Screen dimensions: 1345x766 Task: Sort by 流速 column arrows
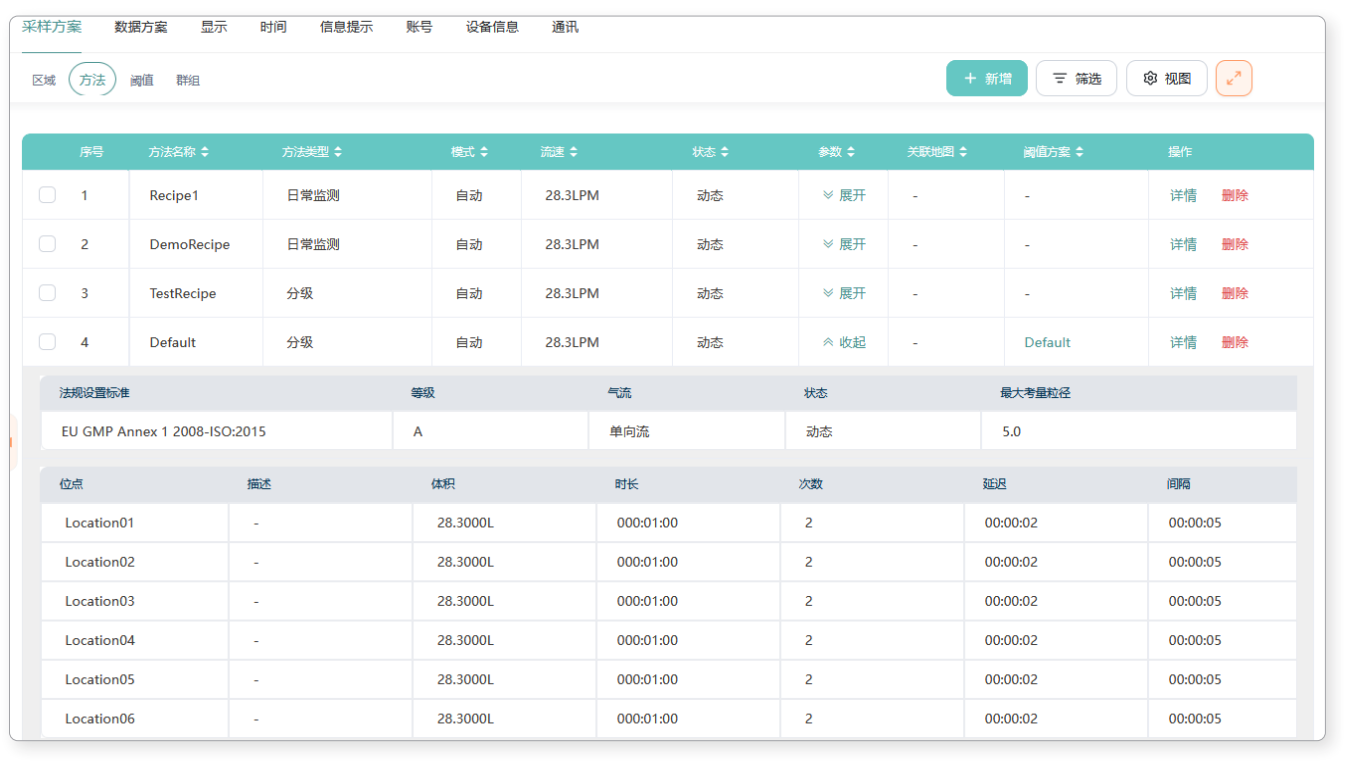[x=574, y=152]
